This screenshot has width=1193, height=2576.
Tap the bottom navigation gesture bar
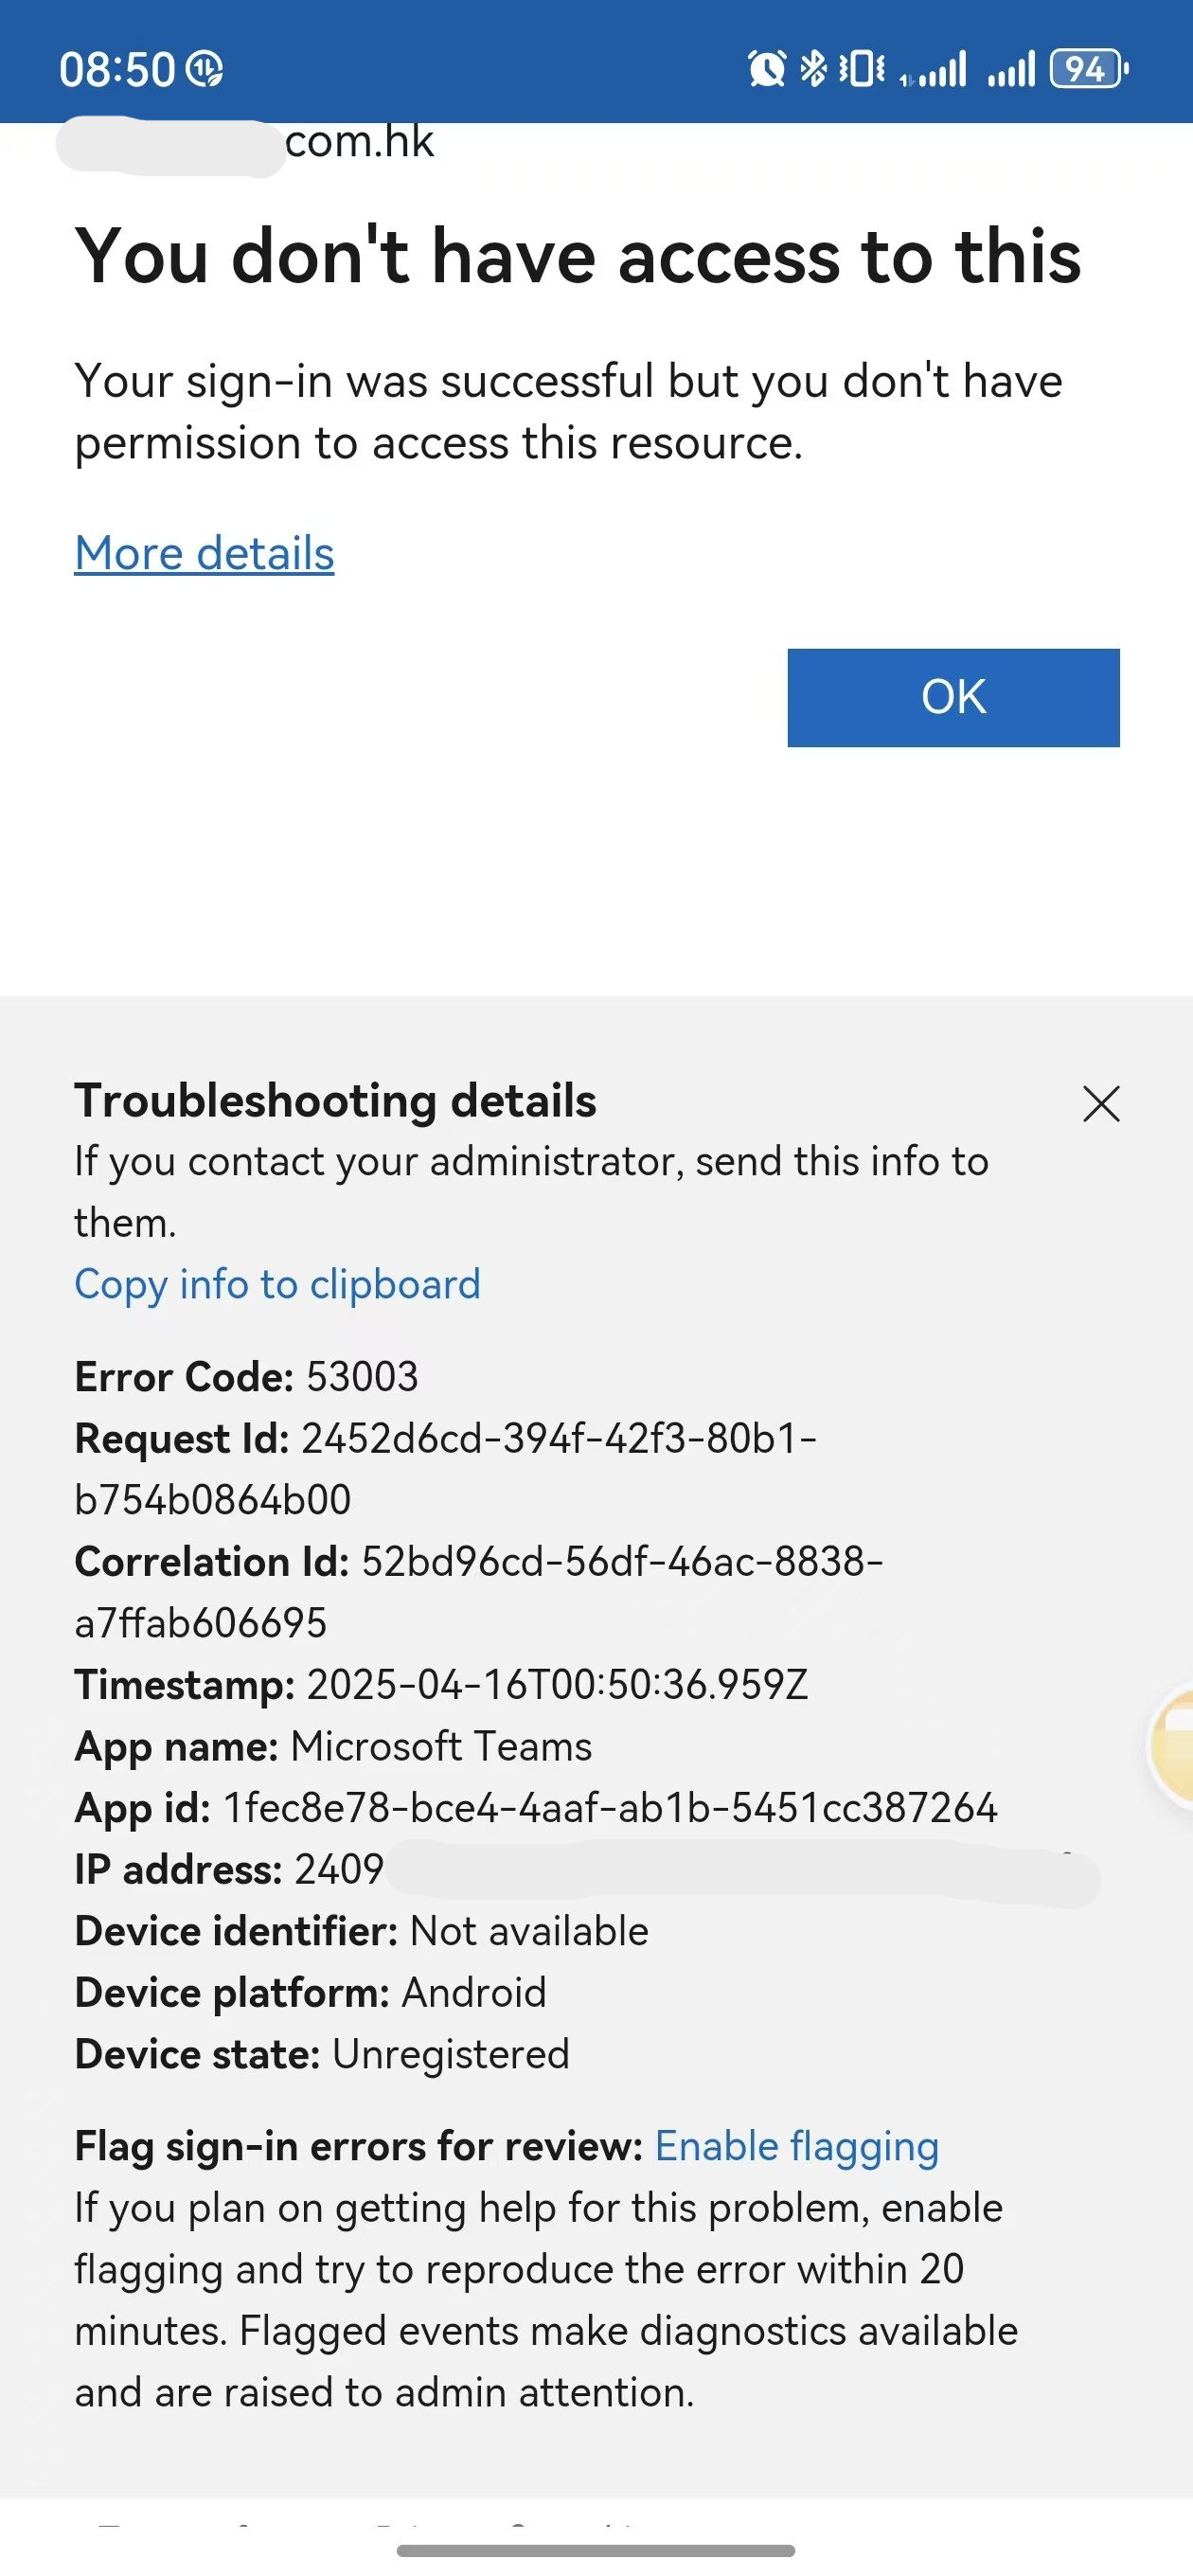596,2551
